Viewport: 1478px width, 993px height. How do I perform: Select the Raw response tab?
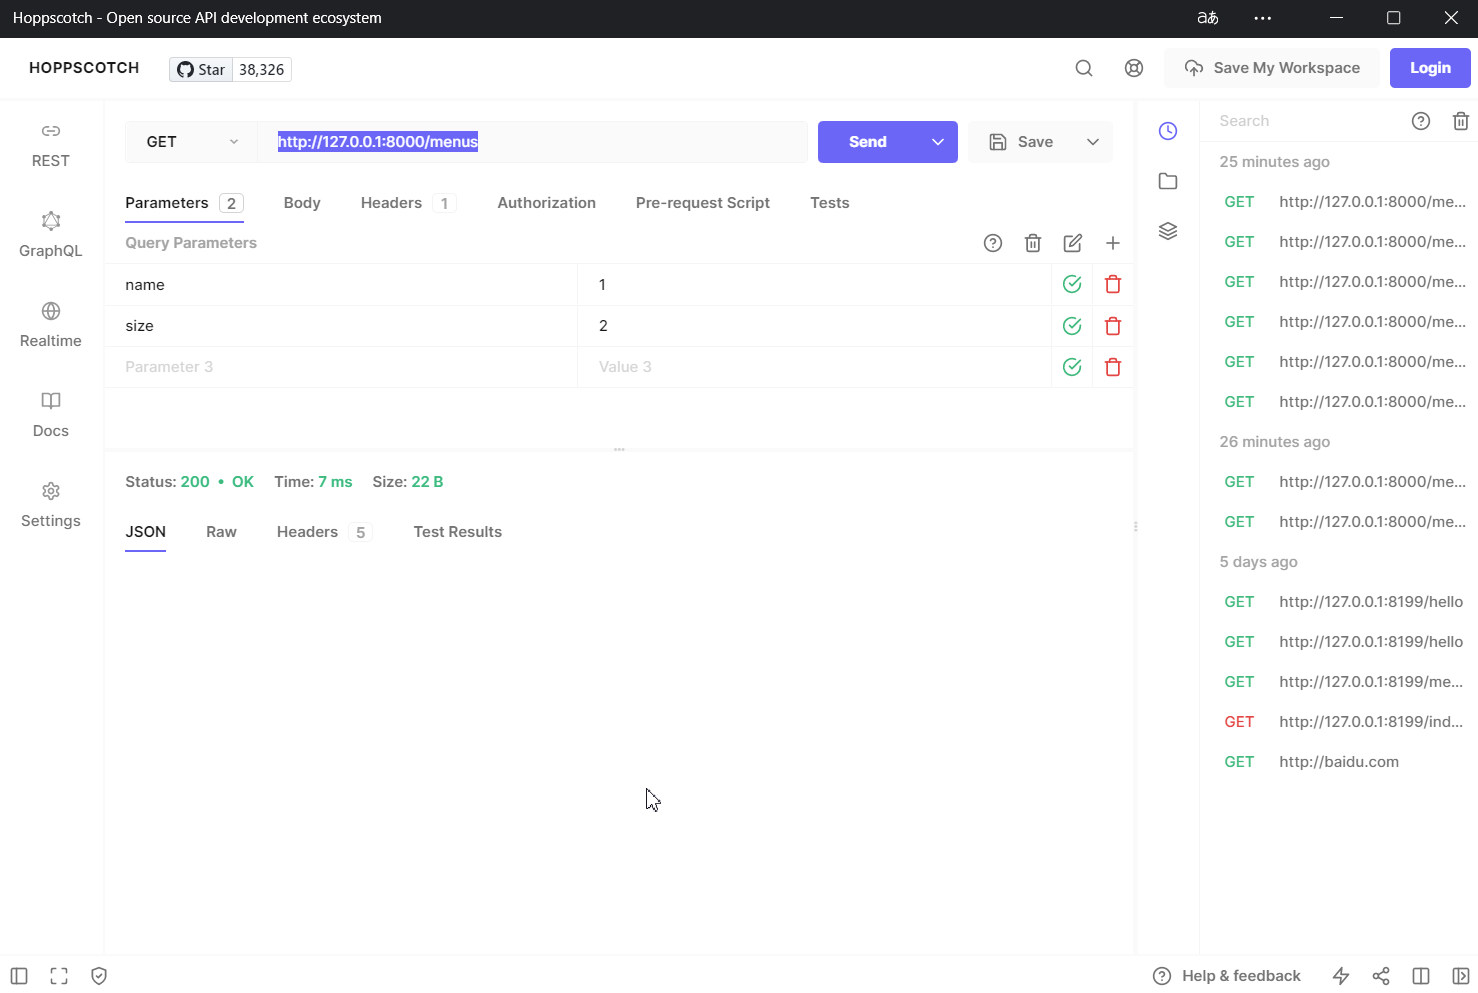[x=221, y=532]
